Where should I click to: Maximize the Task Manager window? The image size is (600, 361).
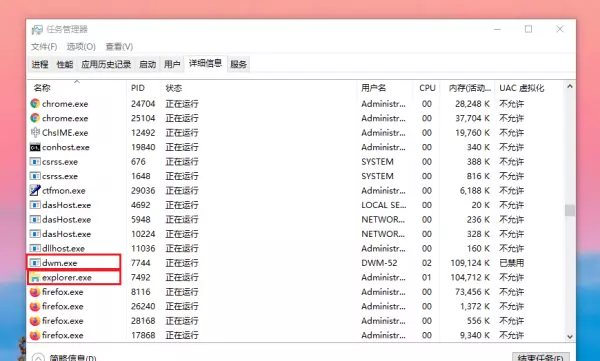pyautogui.click(x=528, y=29)
